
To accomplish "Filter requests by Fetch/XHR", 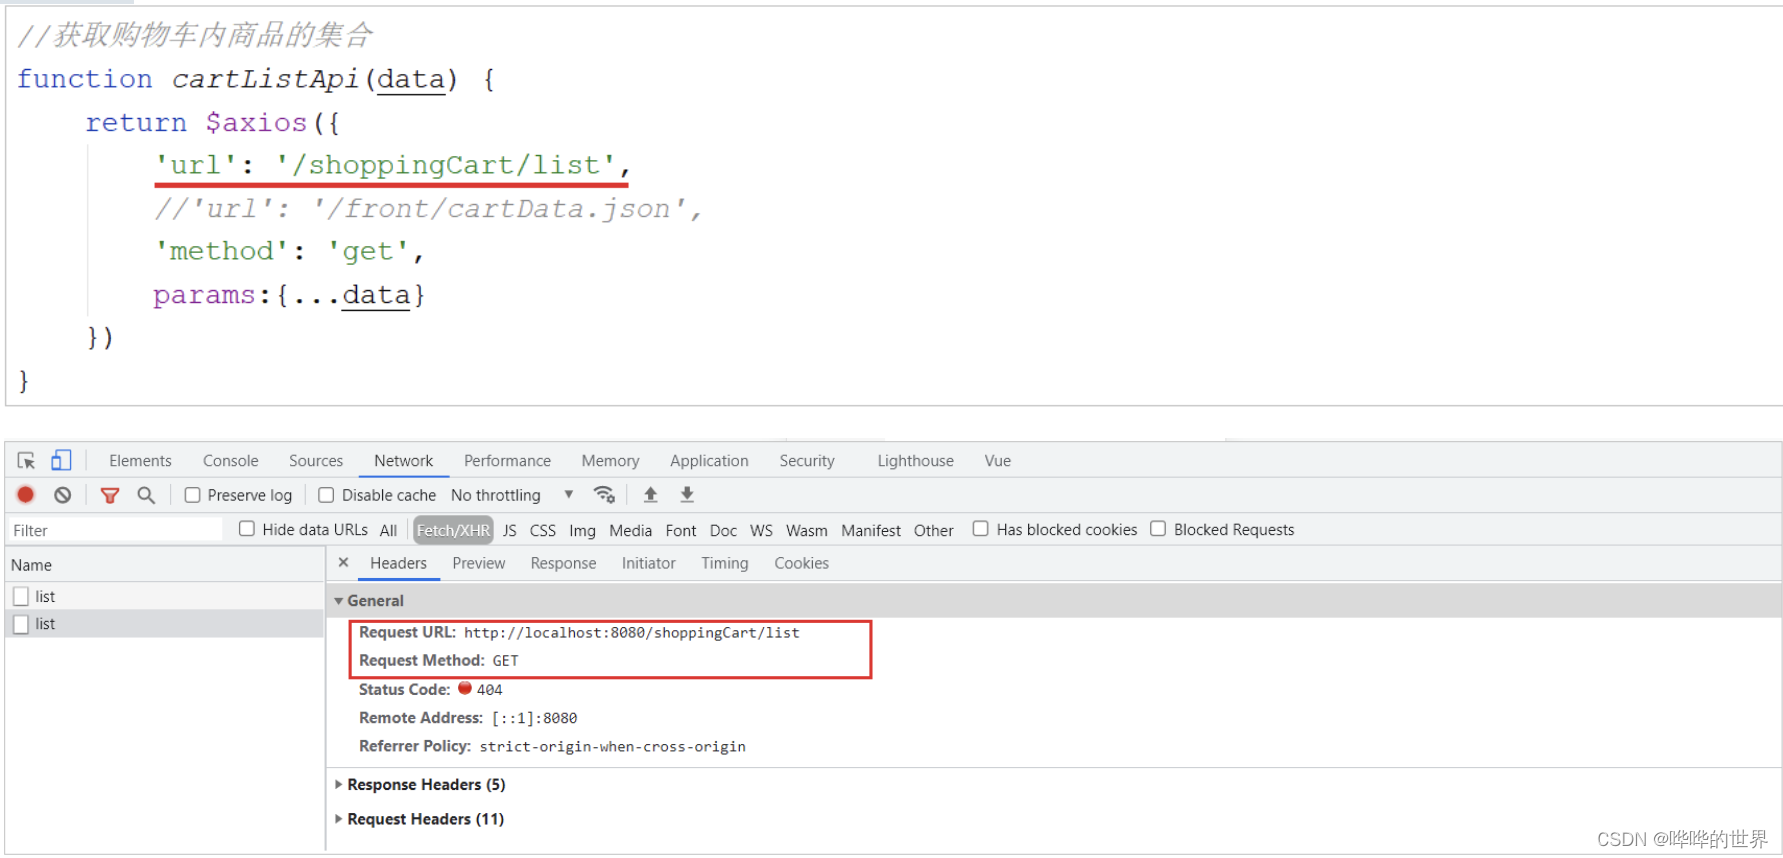I will coord(453,531).
